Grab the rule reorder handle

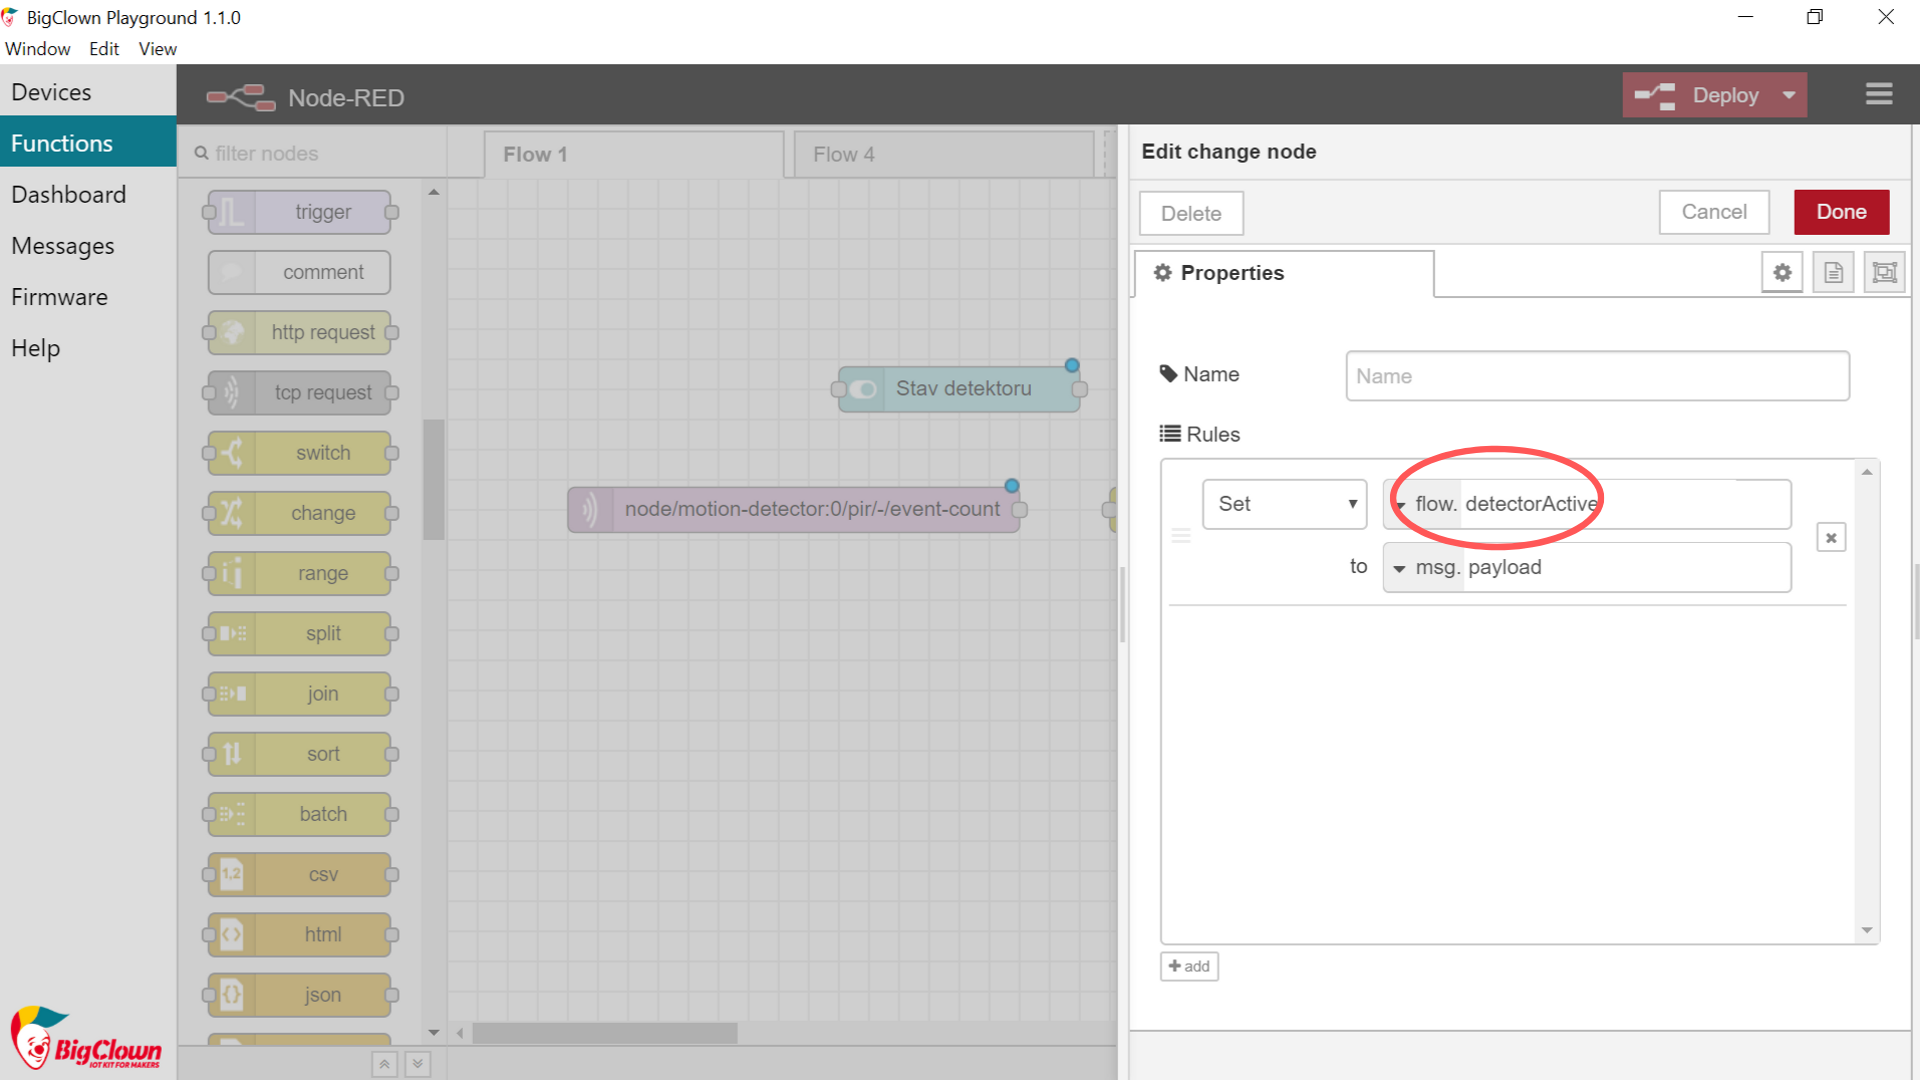1181,537
